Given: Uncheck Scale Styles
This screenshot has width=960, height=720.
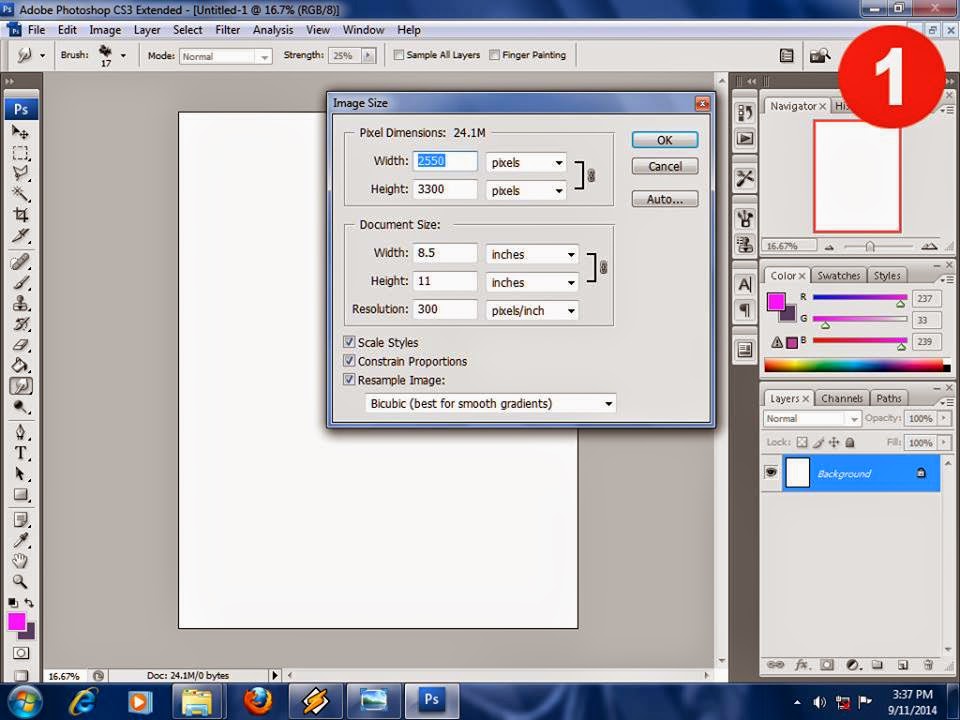Looking at the screenshot, I should [x=349, y=342].
